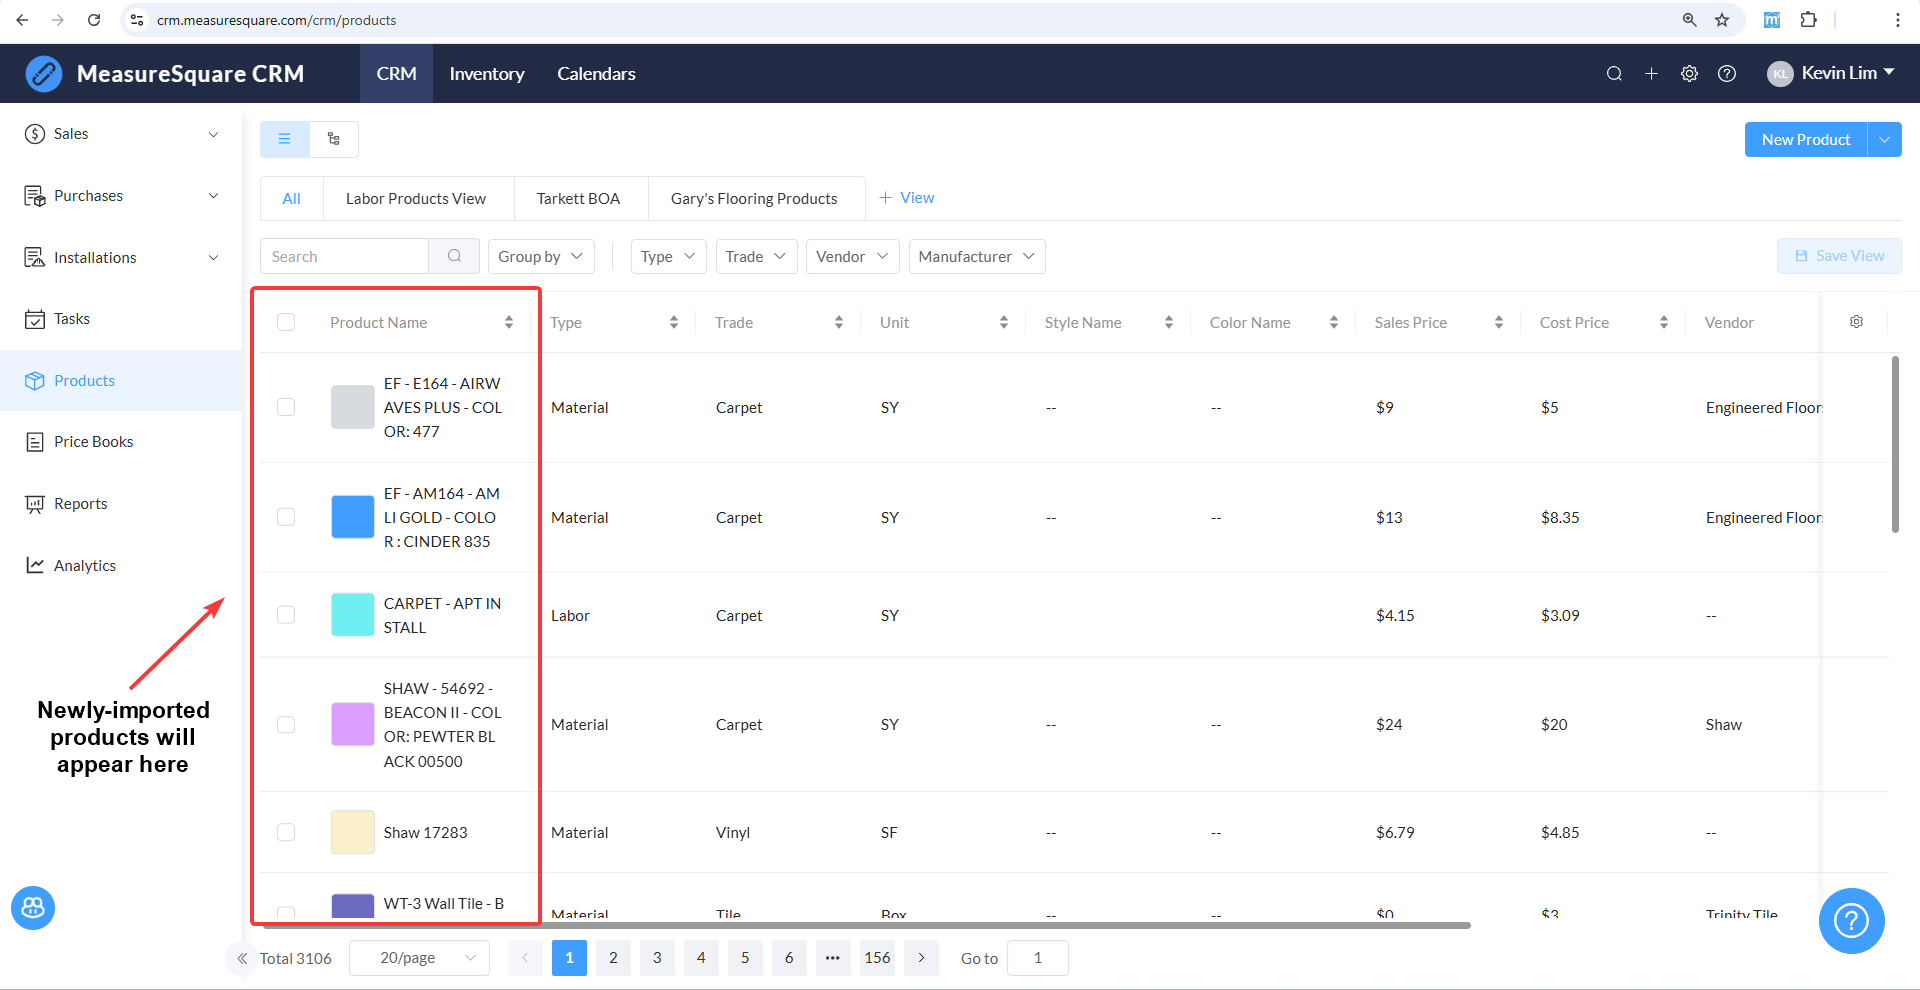Screen dimensions: 1920x990
Task: Open the global search magnifier icon
Action: point(1614,73)
